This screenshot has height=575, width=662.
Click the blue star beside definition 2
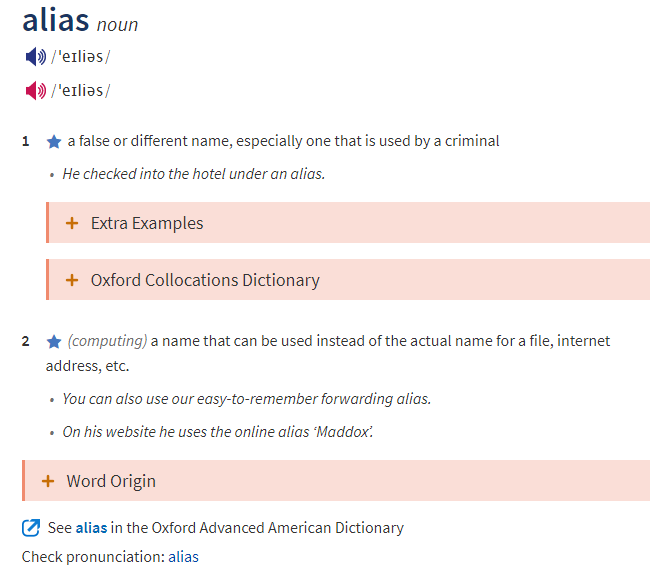click(x=54, y=342)
